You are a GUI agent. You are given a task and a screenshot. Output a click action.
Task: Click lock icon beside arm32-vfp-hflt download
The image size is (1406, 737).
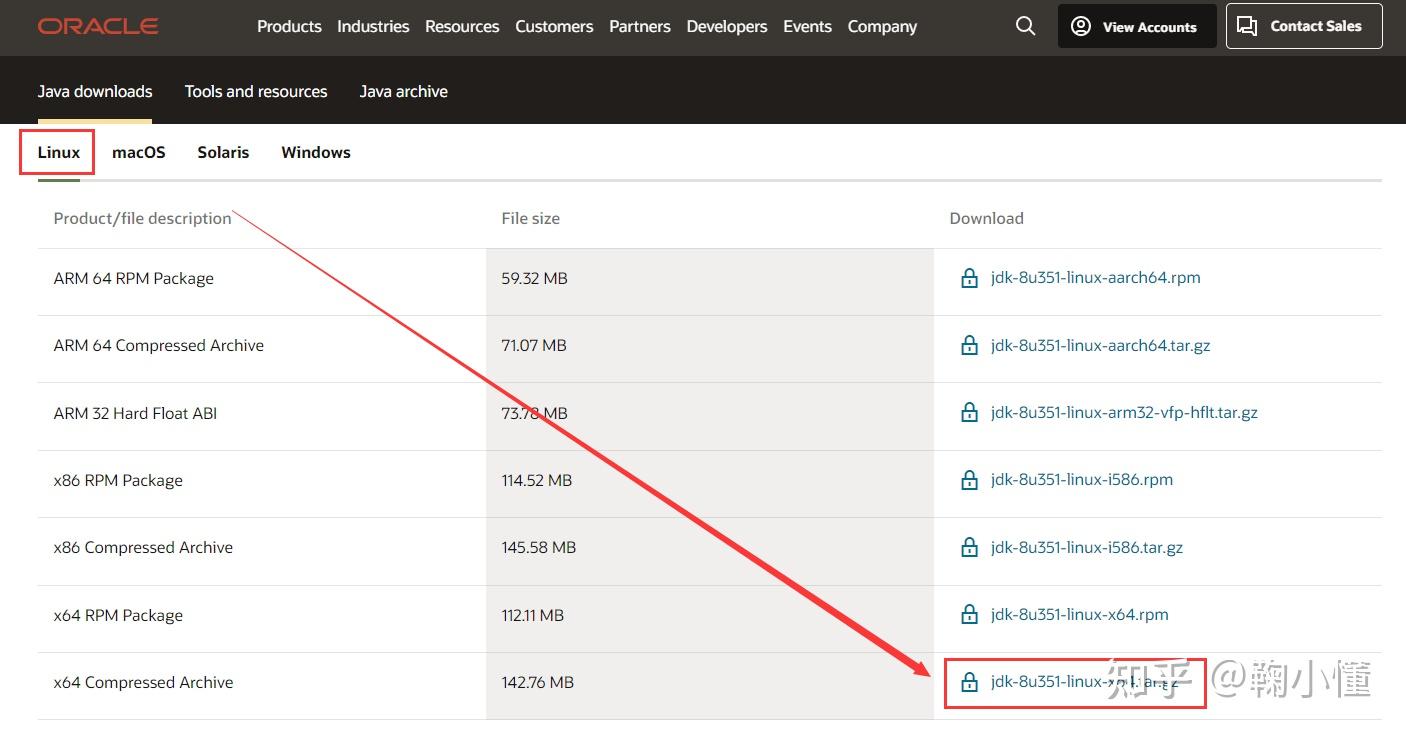pos(969,413)
